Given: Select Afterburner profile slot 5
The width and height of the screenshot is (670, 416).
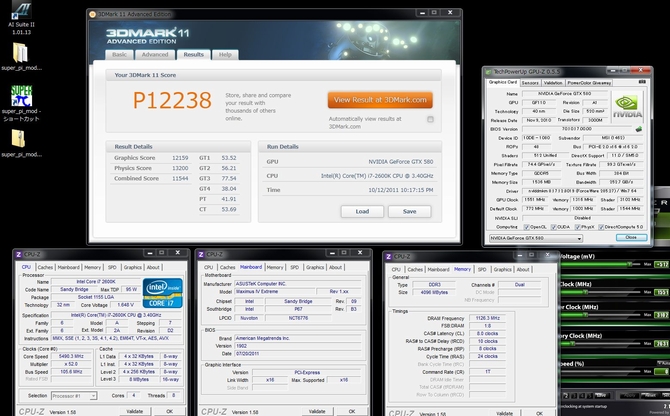Looking at the screenshot, I should point(590,395).
